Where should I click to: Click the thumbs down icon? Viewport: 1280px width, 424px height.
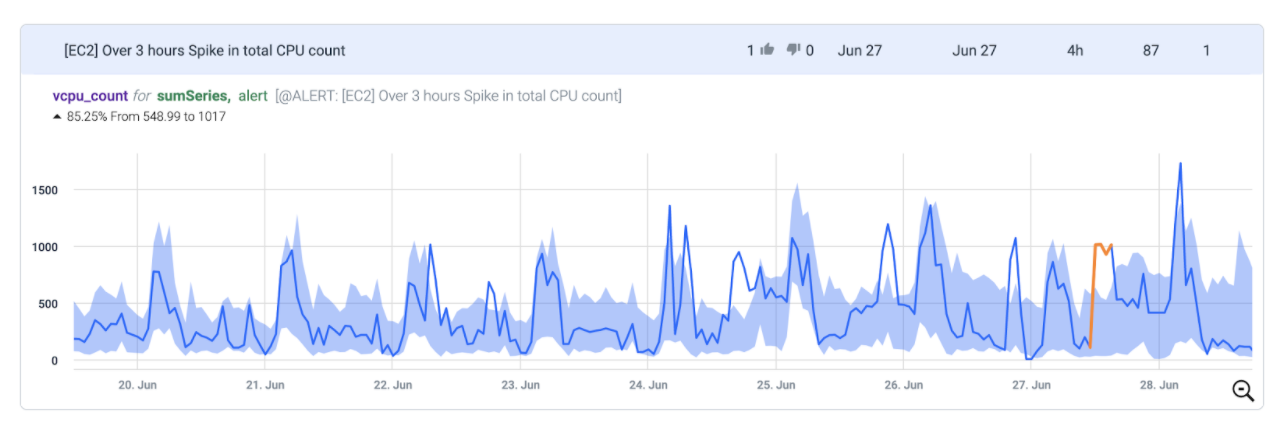(x=794, y=50)
